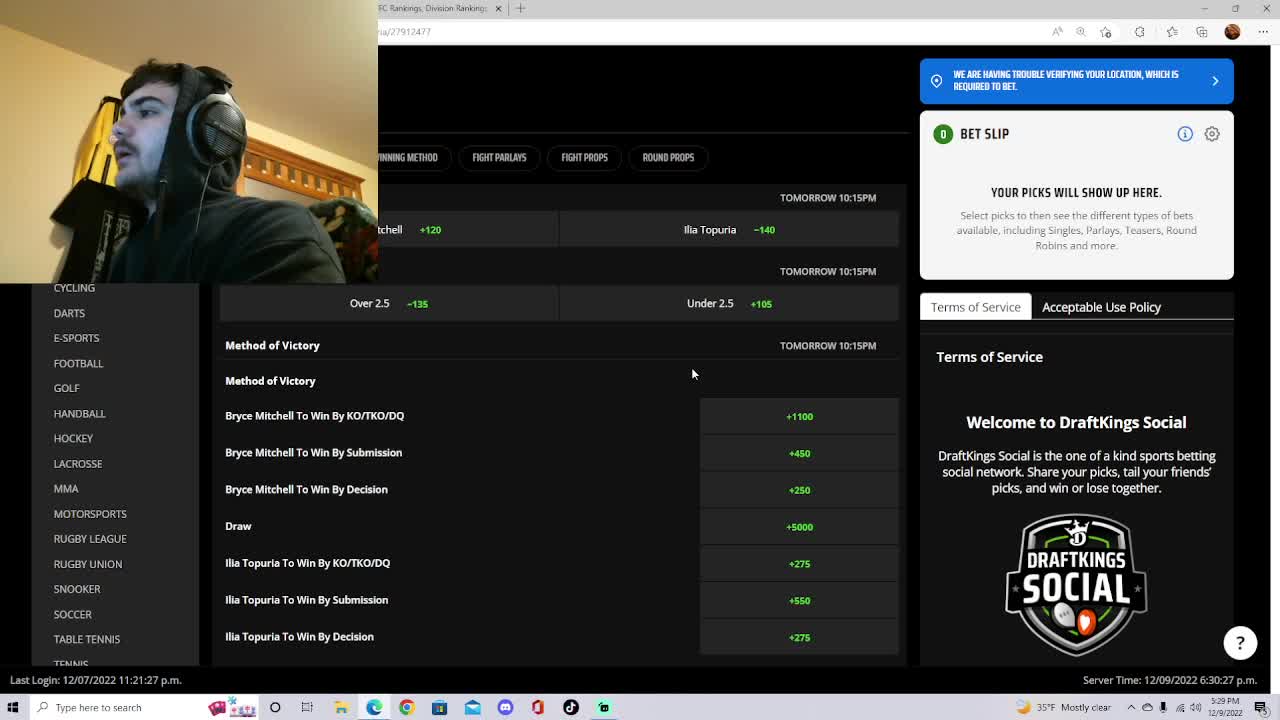Toggle read aloud icon in address bar
Screen dimensions: 1280x720
(1057, 32)
